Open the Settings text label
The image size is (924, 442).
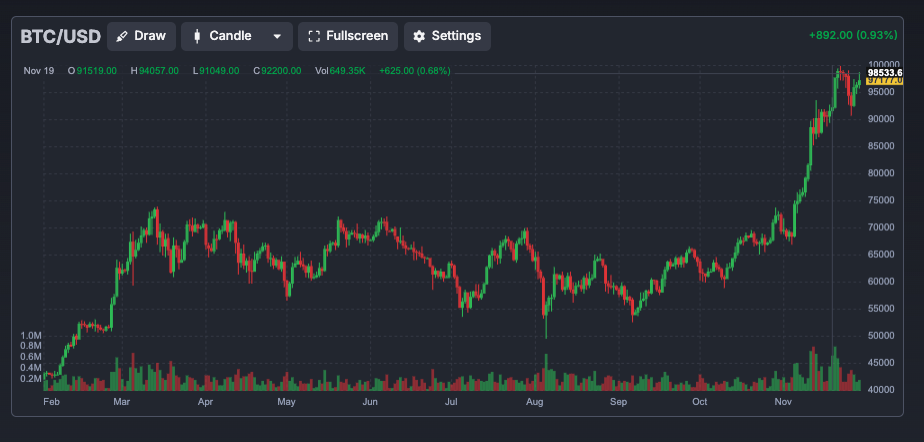(457, 36)
